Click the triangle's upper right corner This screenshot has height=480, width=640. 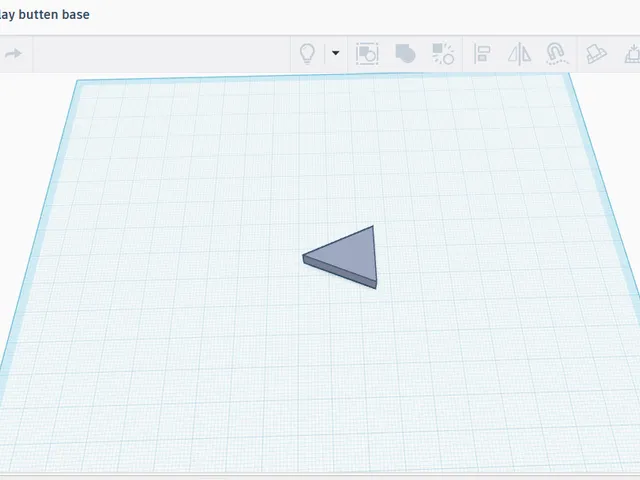point(372,228)
